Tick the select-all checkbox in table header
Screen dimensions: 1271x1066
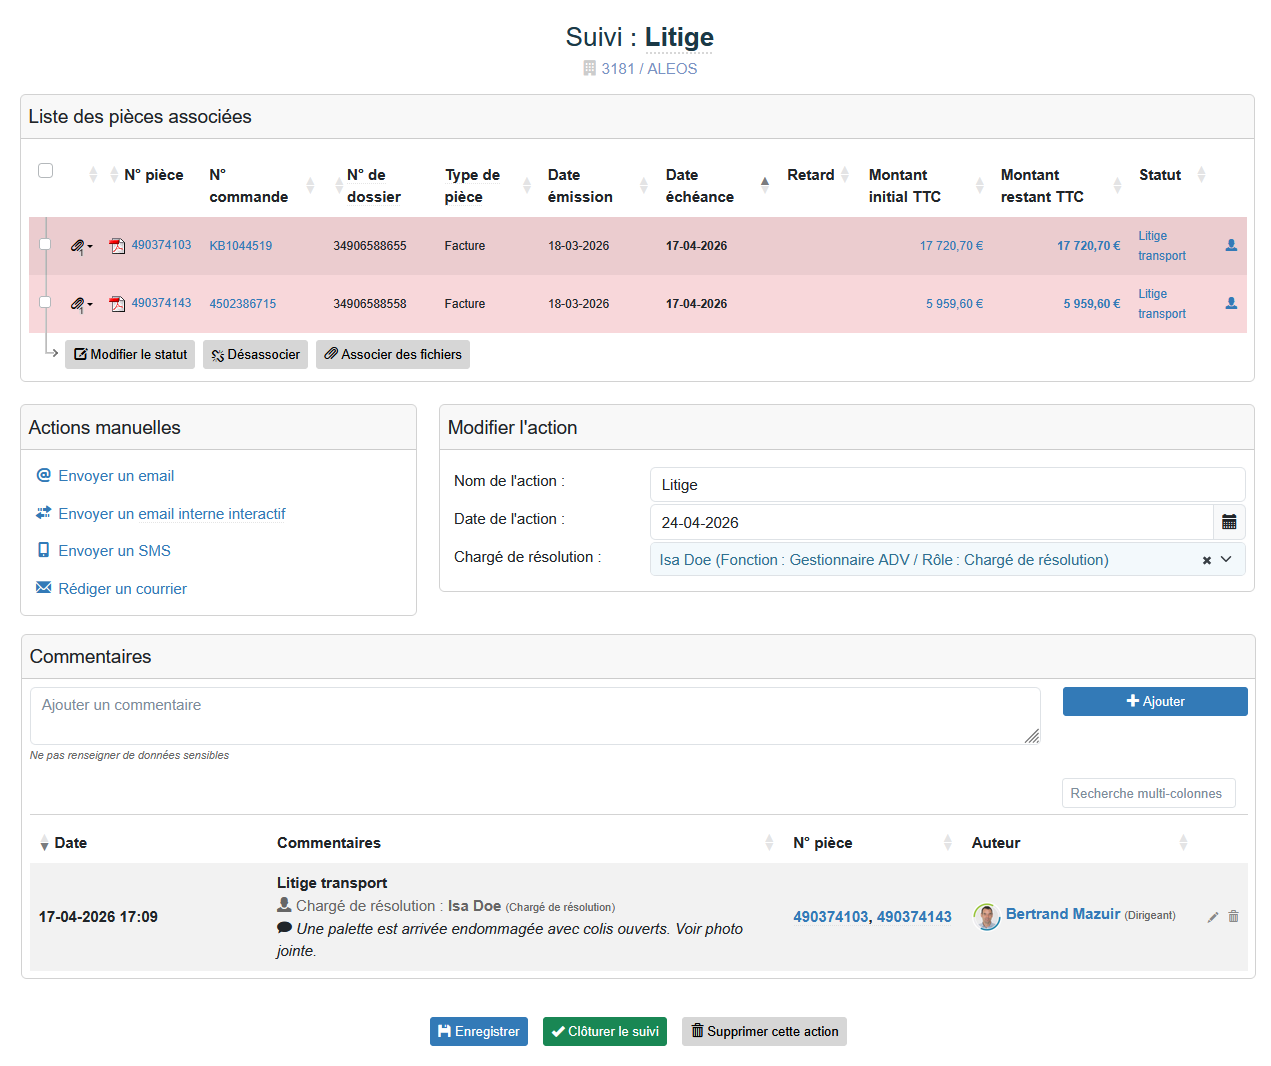pos(45,170)
